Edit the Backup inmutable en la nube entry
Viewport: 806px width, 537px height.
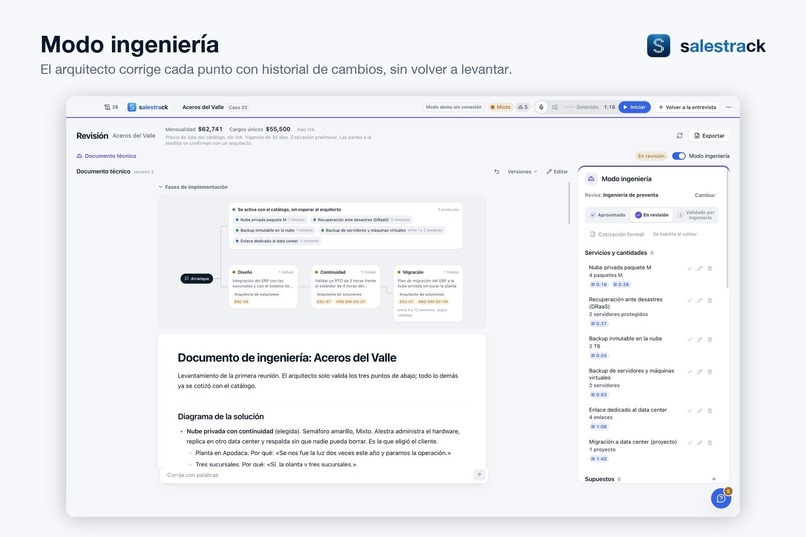tap(700, 340)
